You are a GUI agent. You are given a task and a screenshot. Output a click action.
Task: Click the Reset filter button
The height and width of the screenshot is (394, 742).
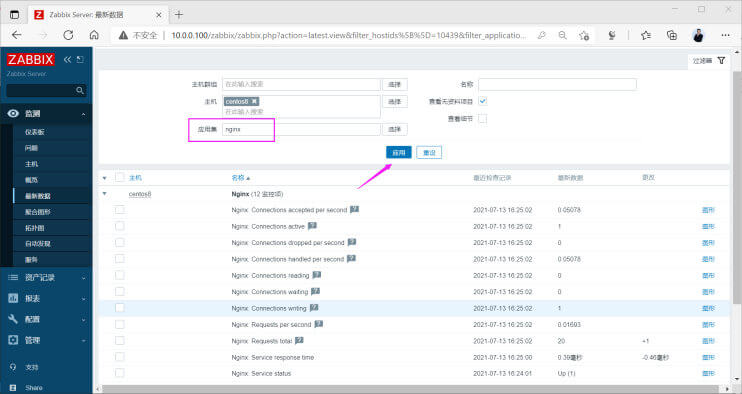pyautogui.click(x=429, y=152)
